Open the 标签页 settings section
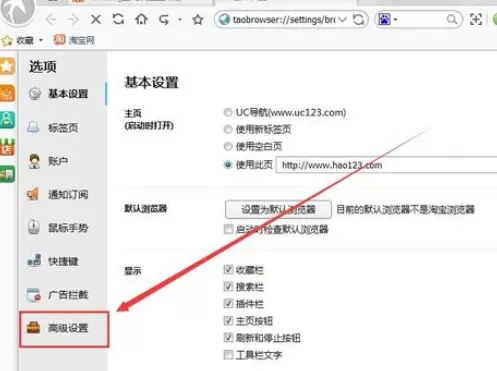 [63, 128]
